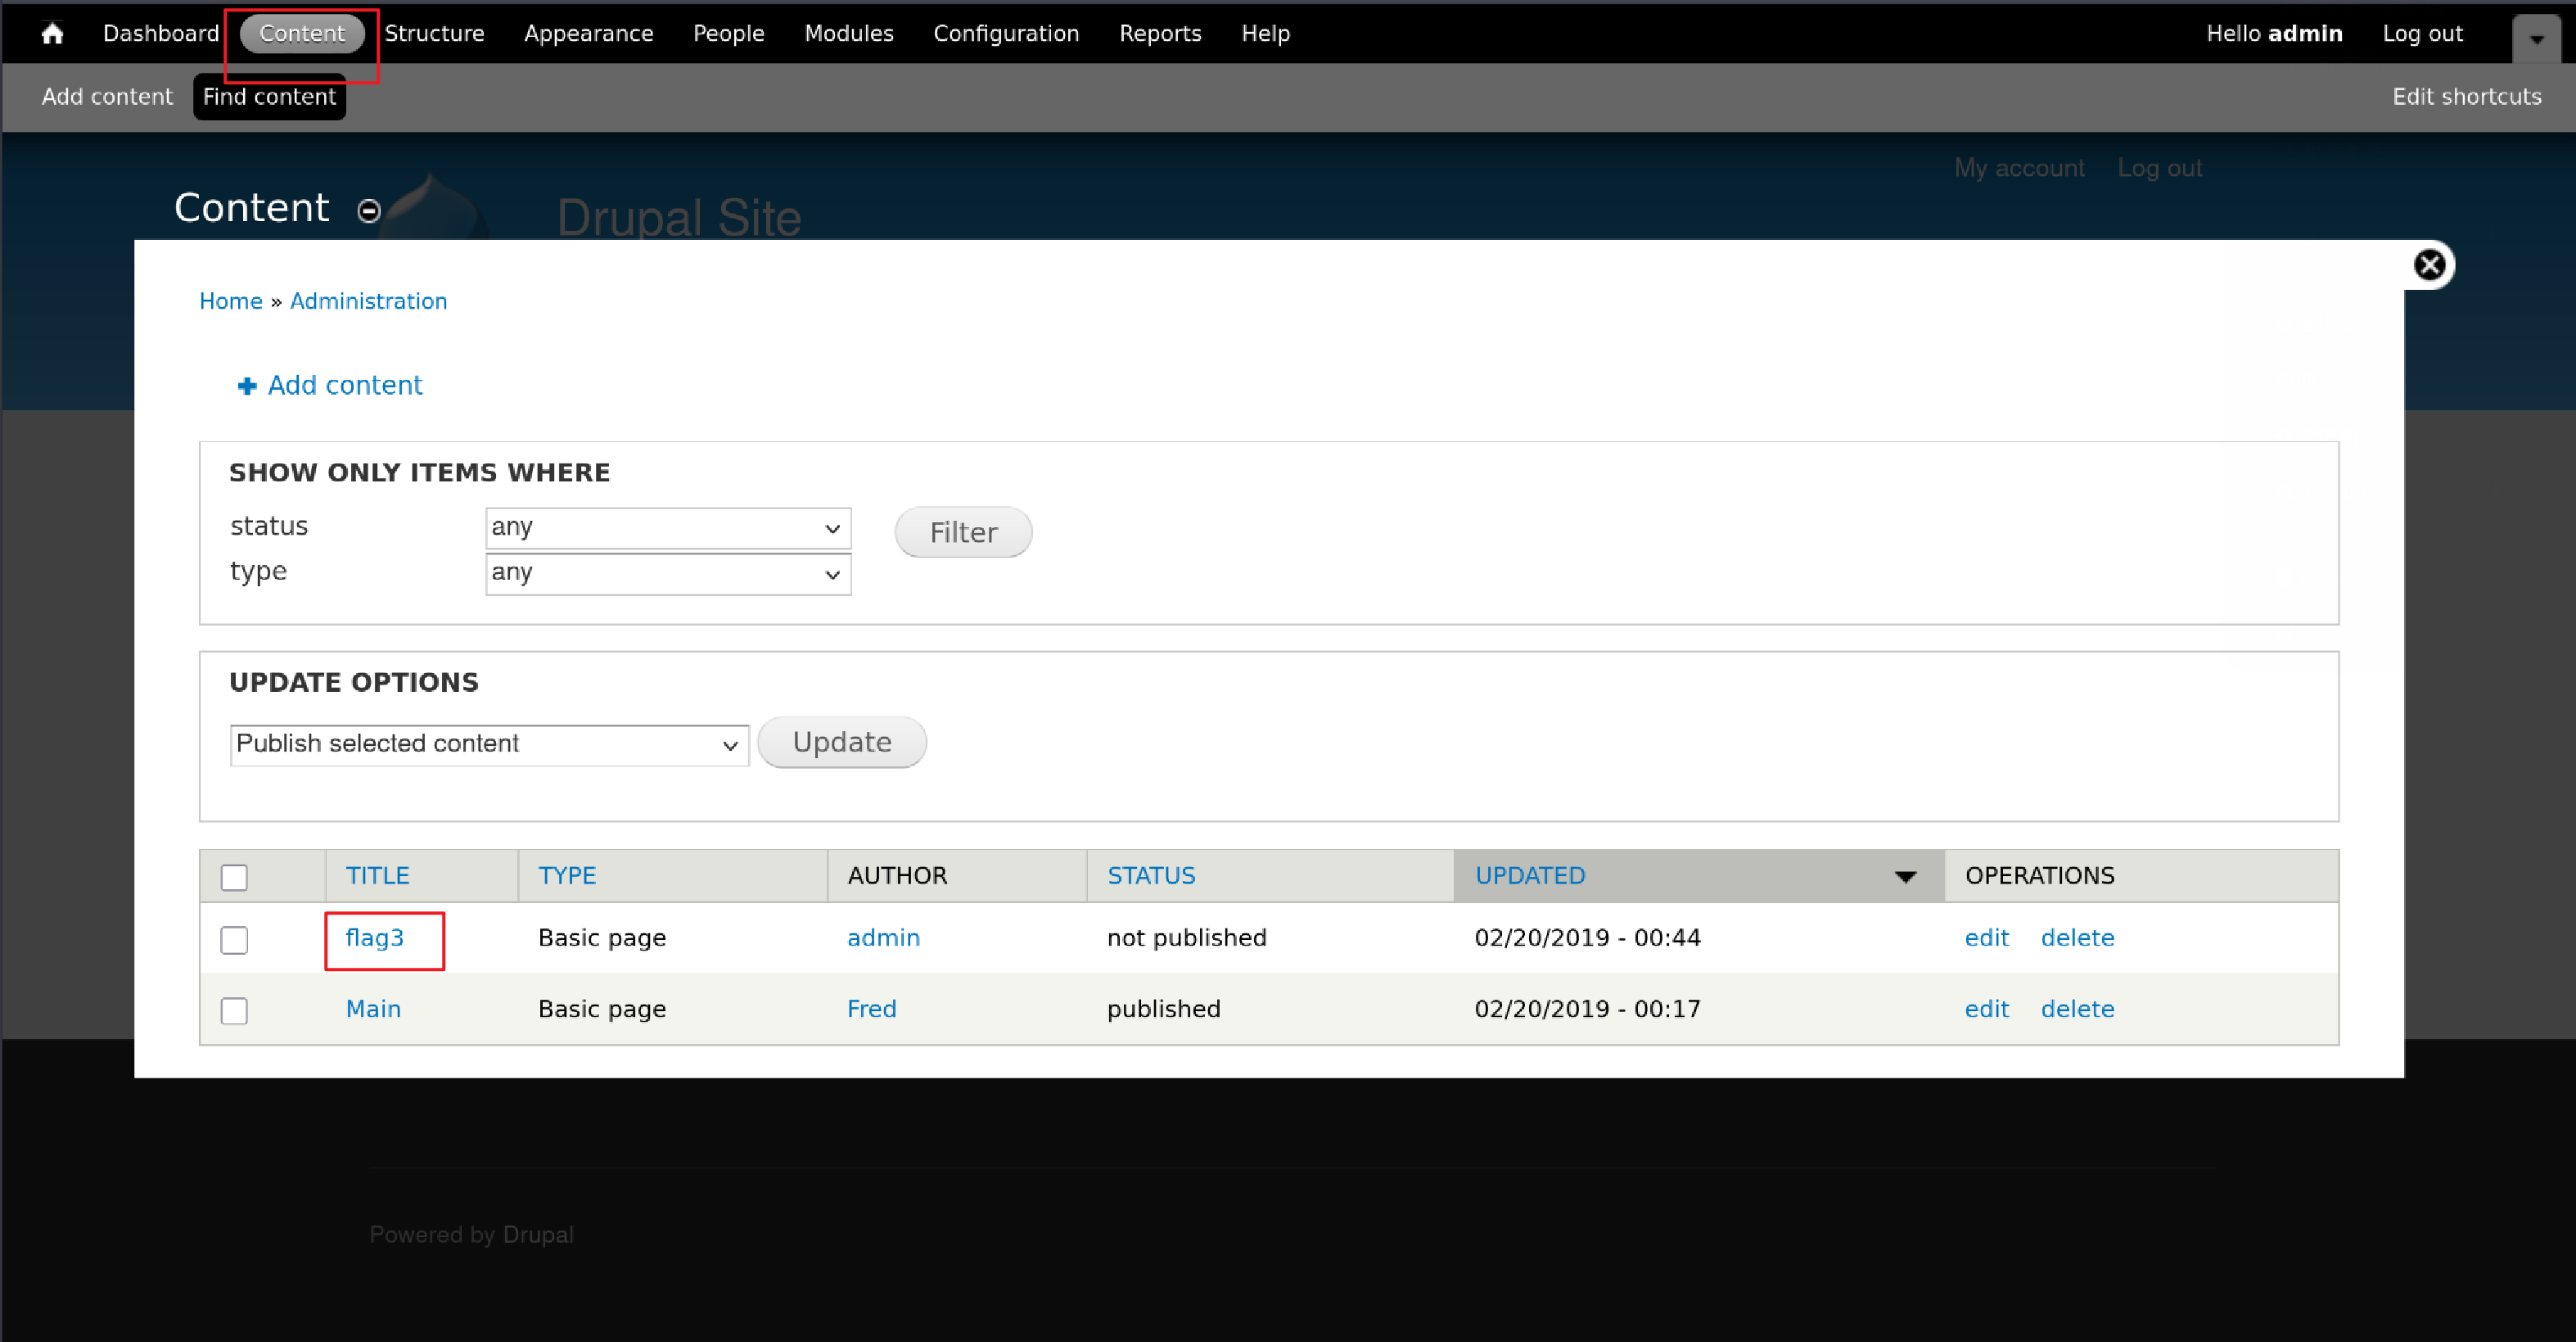Open the status filter dropdown

pyautogui.click(x=668, y=528)
